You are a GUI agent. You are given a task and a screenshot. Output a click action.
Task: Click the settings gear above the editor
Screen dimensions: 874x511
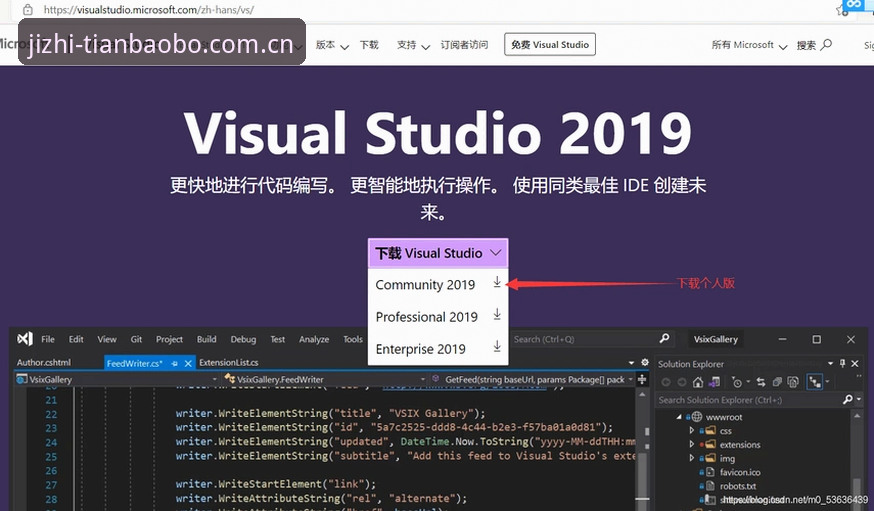point(645,362)
